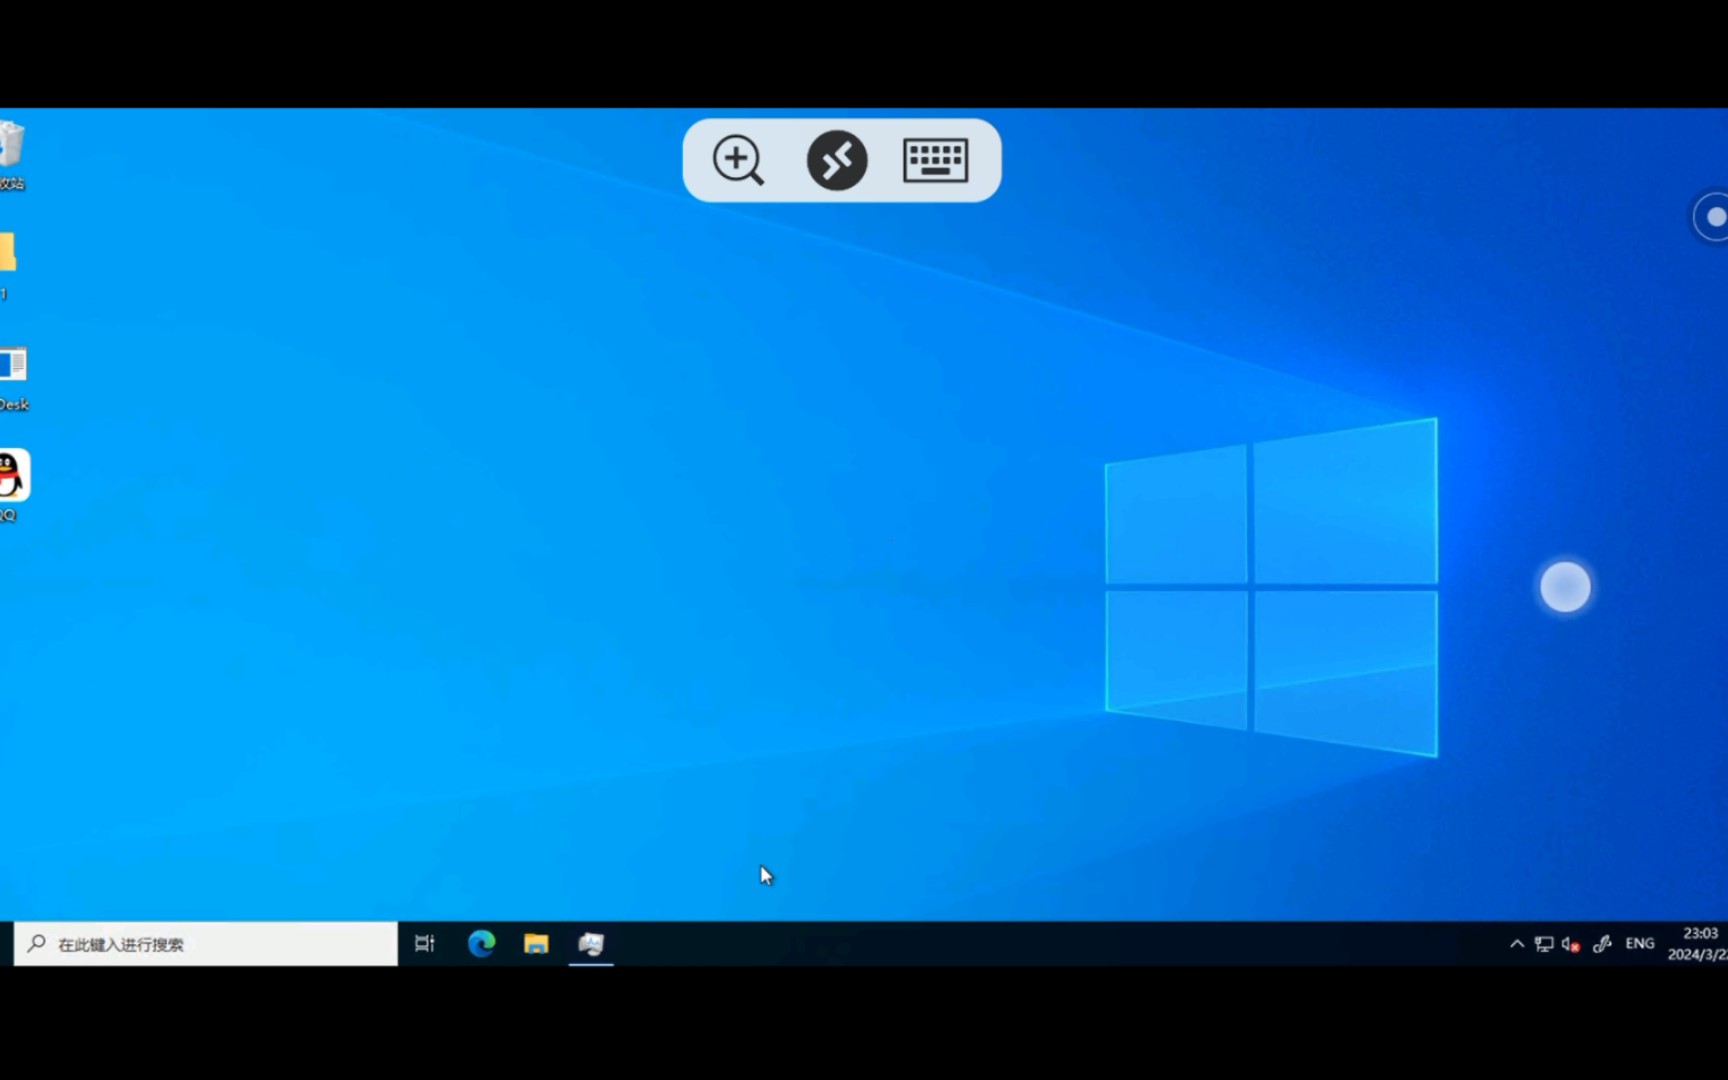Select the Recycle Bin desktop icon

[x=12, y=155]
